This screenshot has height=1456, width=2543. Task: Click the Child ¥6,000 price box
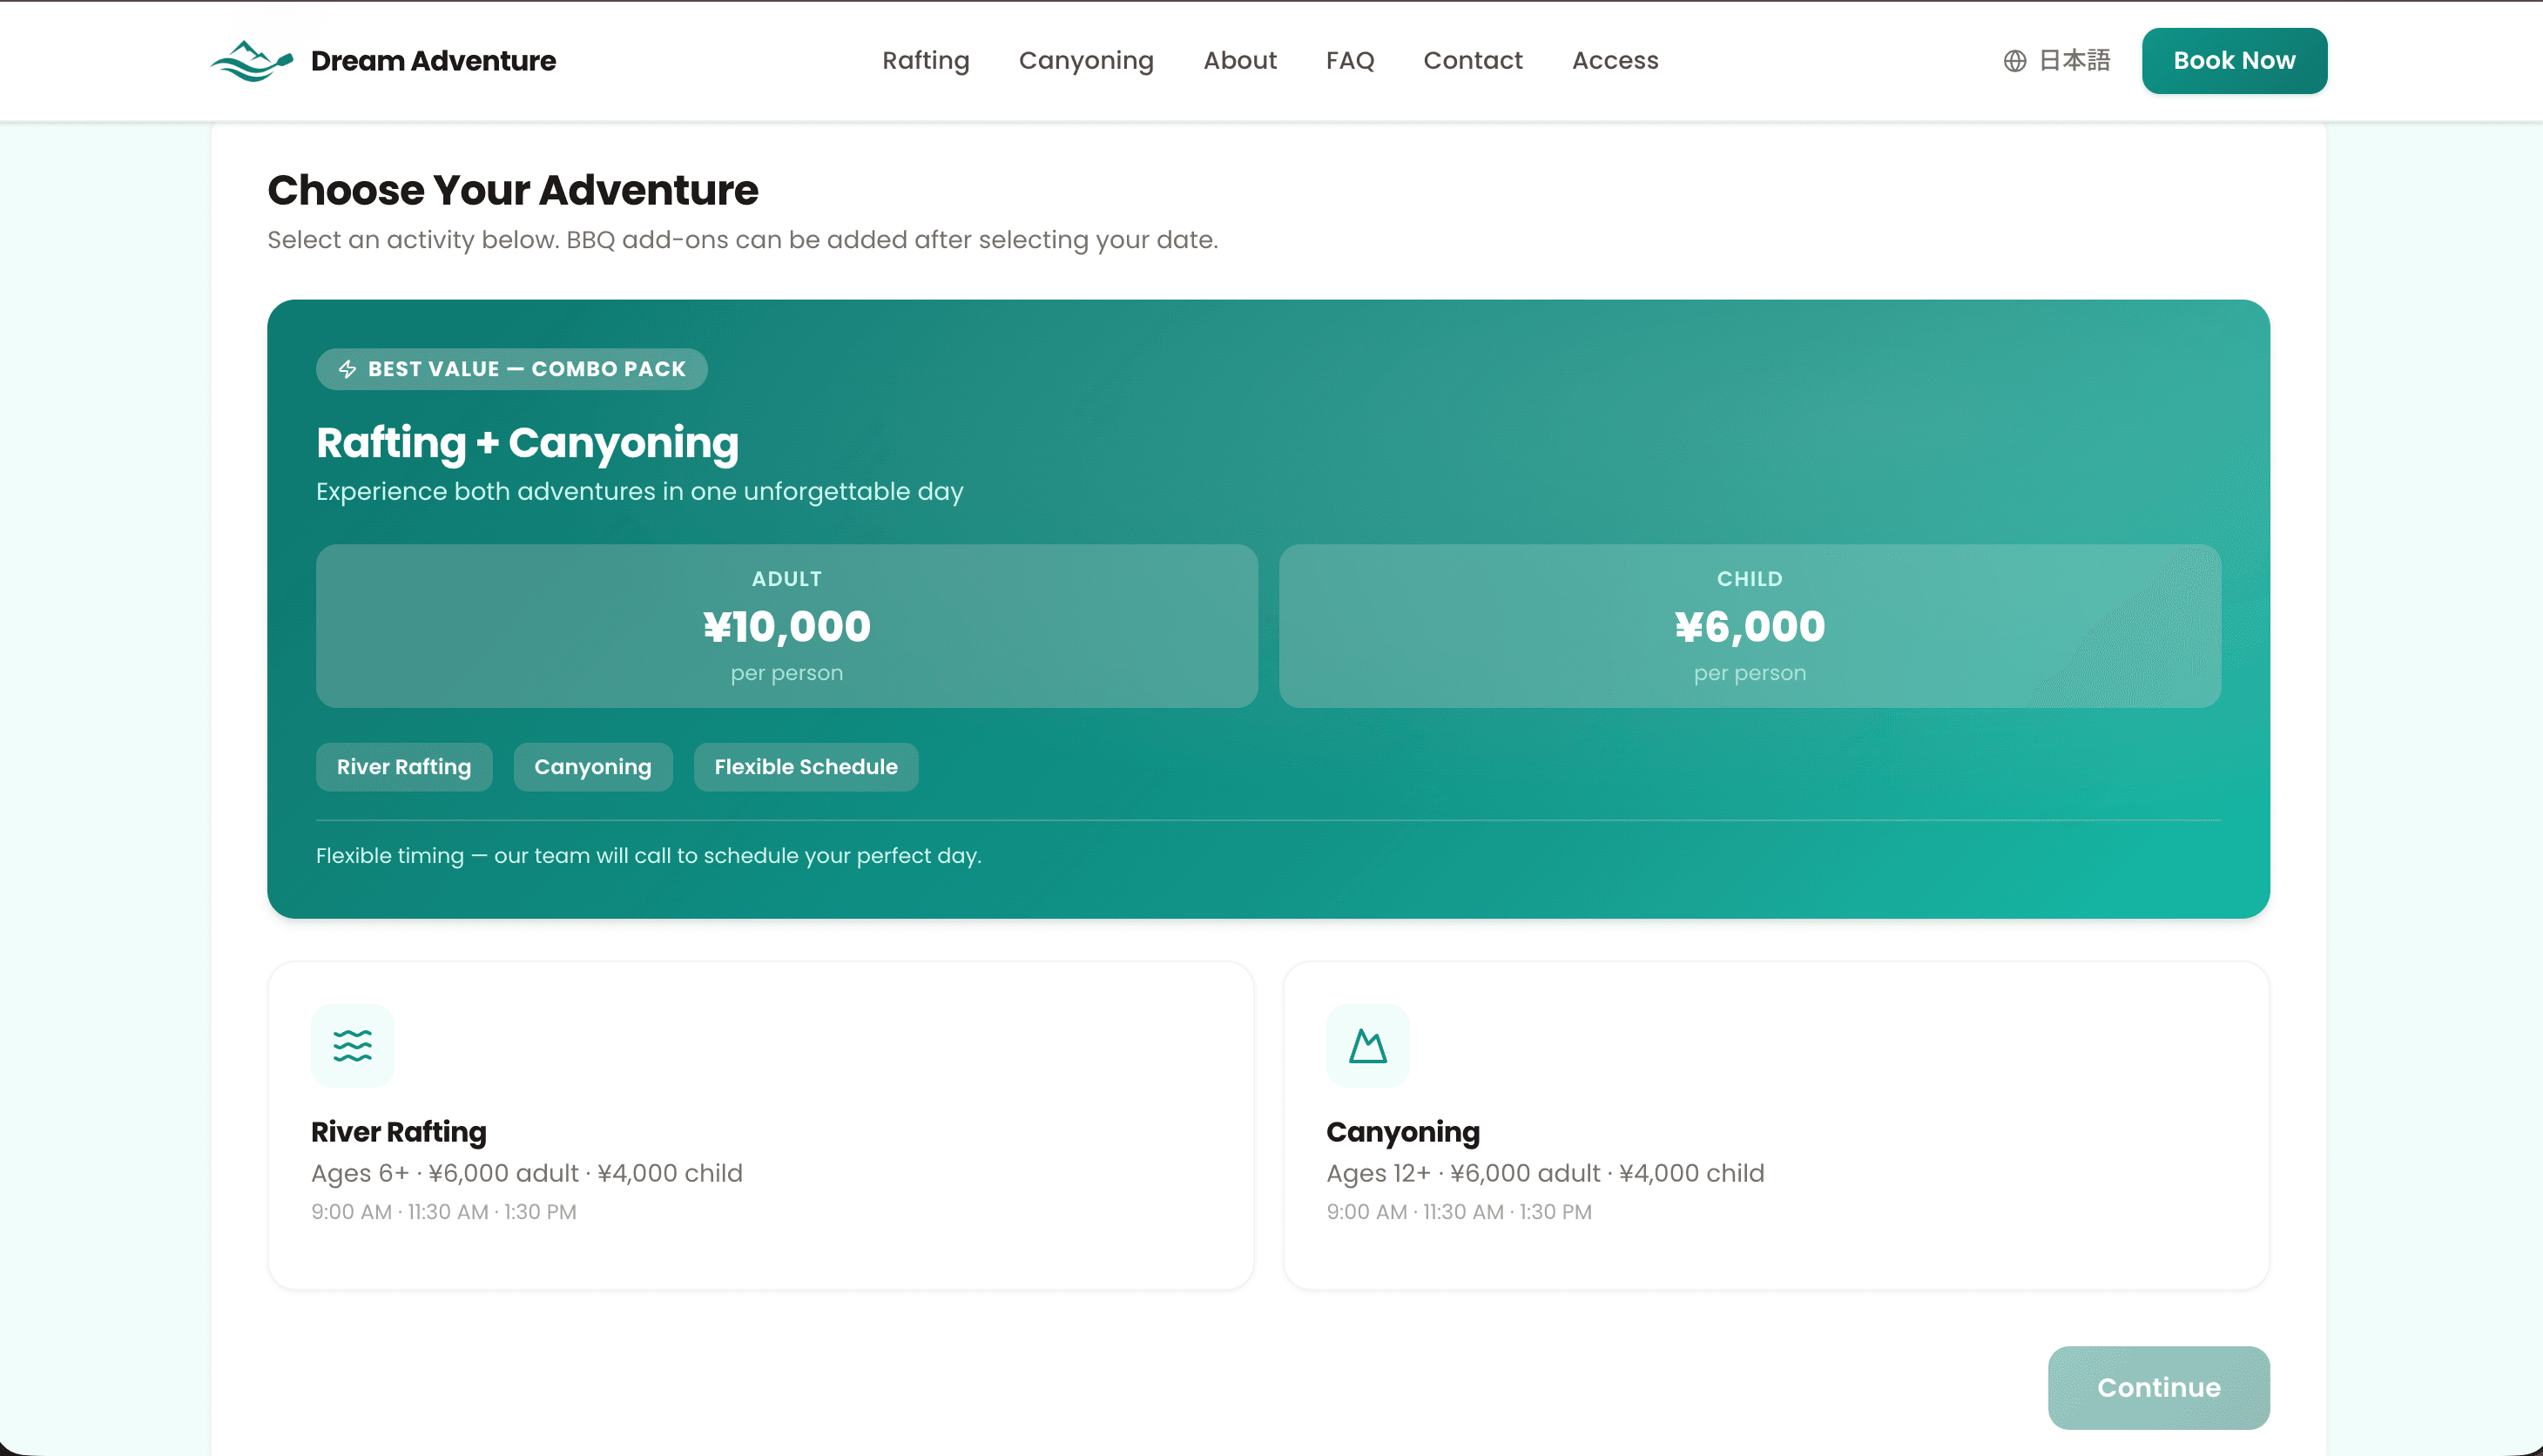[1749, 626]
